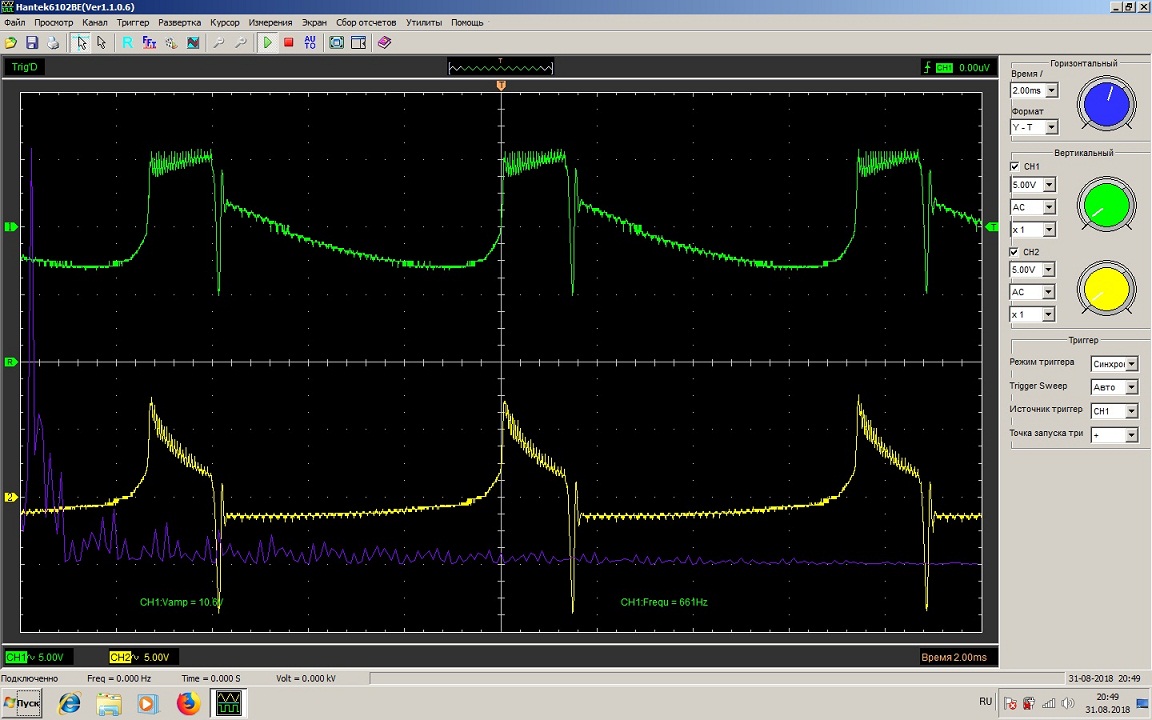Click the blue horizontal time knob

click(x=1106, y=104)
